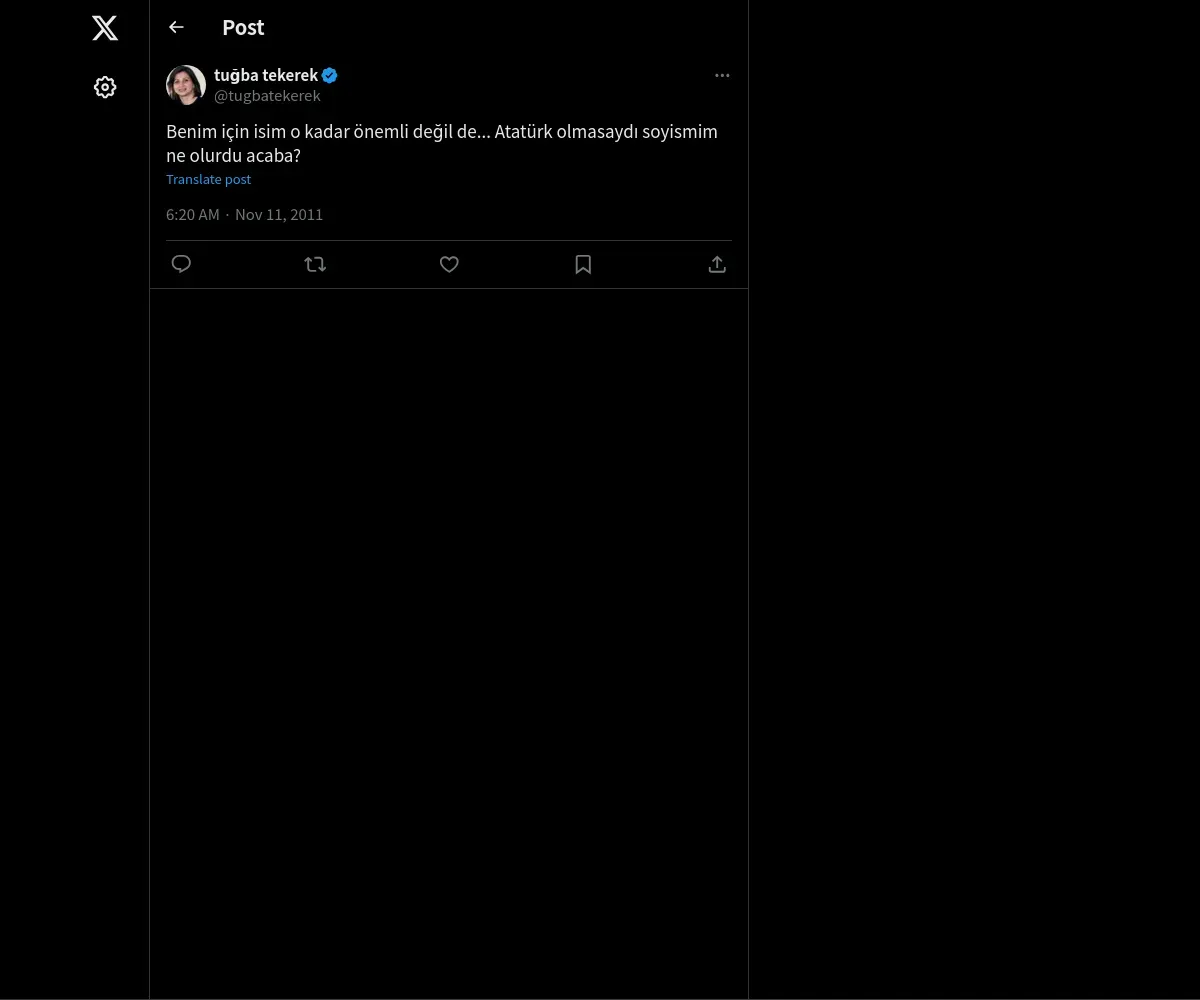The height and width of the screenshot is (1000, 1200).
Task: Click the X logo icon
Action: (x=105, y=28)
